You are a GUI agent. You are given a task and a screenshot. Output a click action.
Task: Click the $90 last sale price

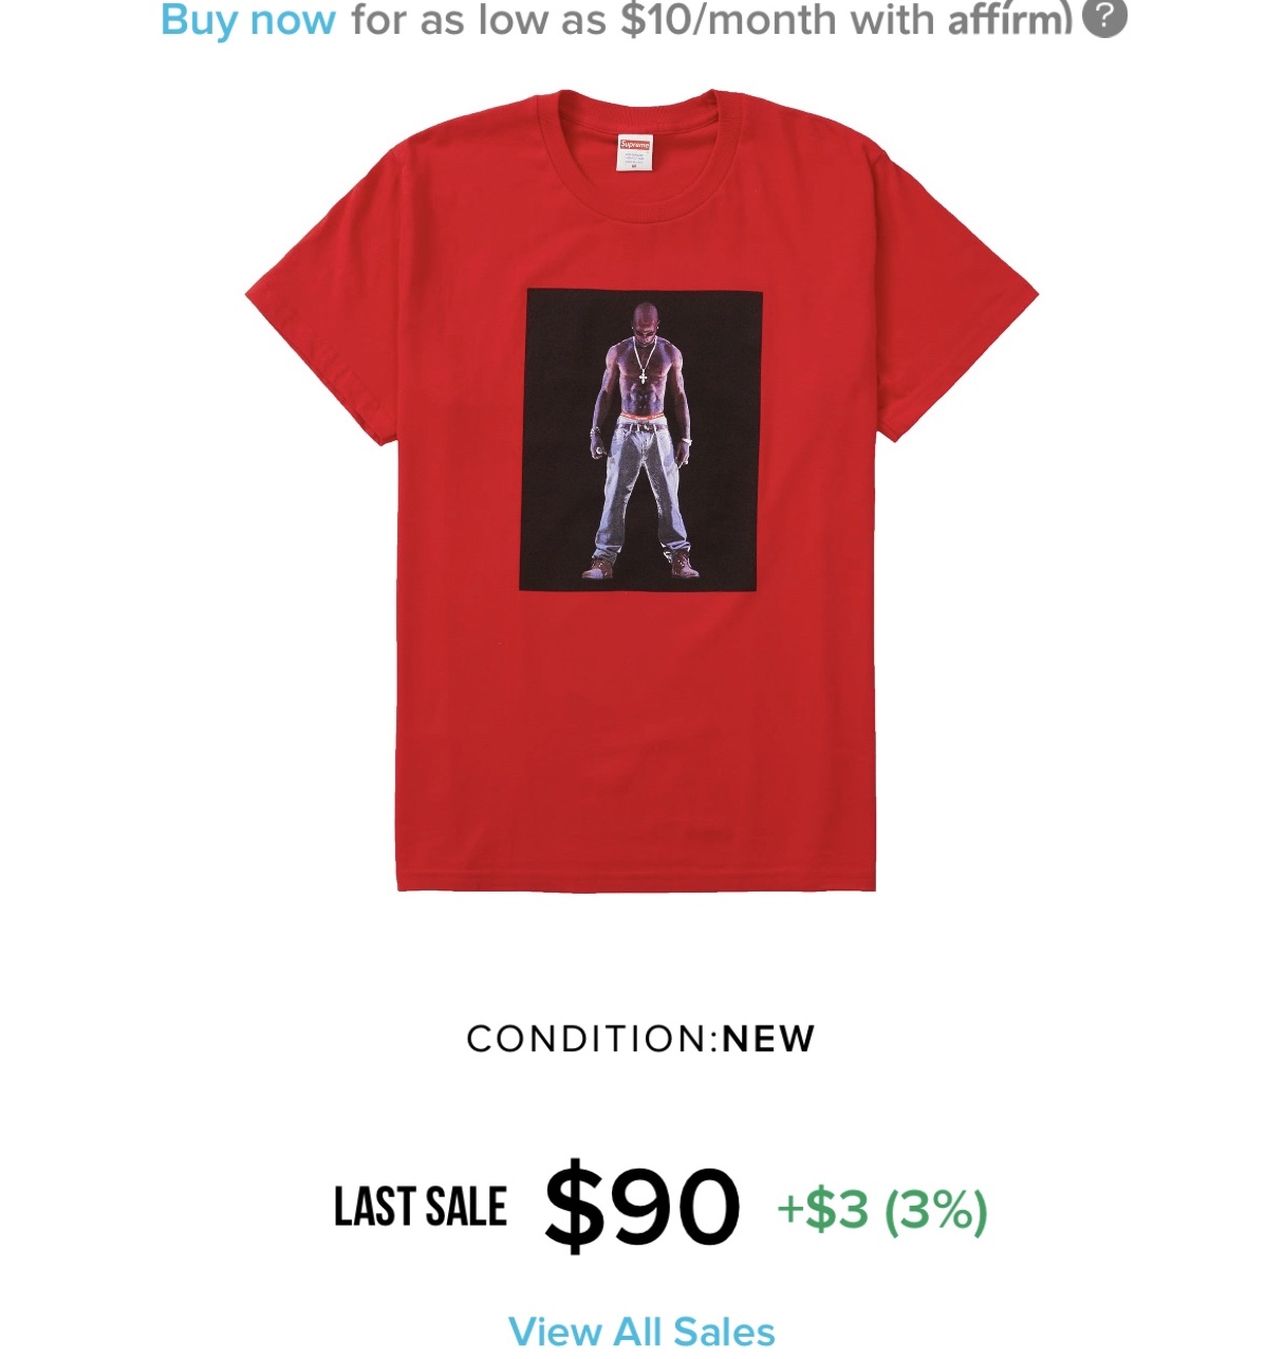pos(642,1205)
